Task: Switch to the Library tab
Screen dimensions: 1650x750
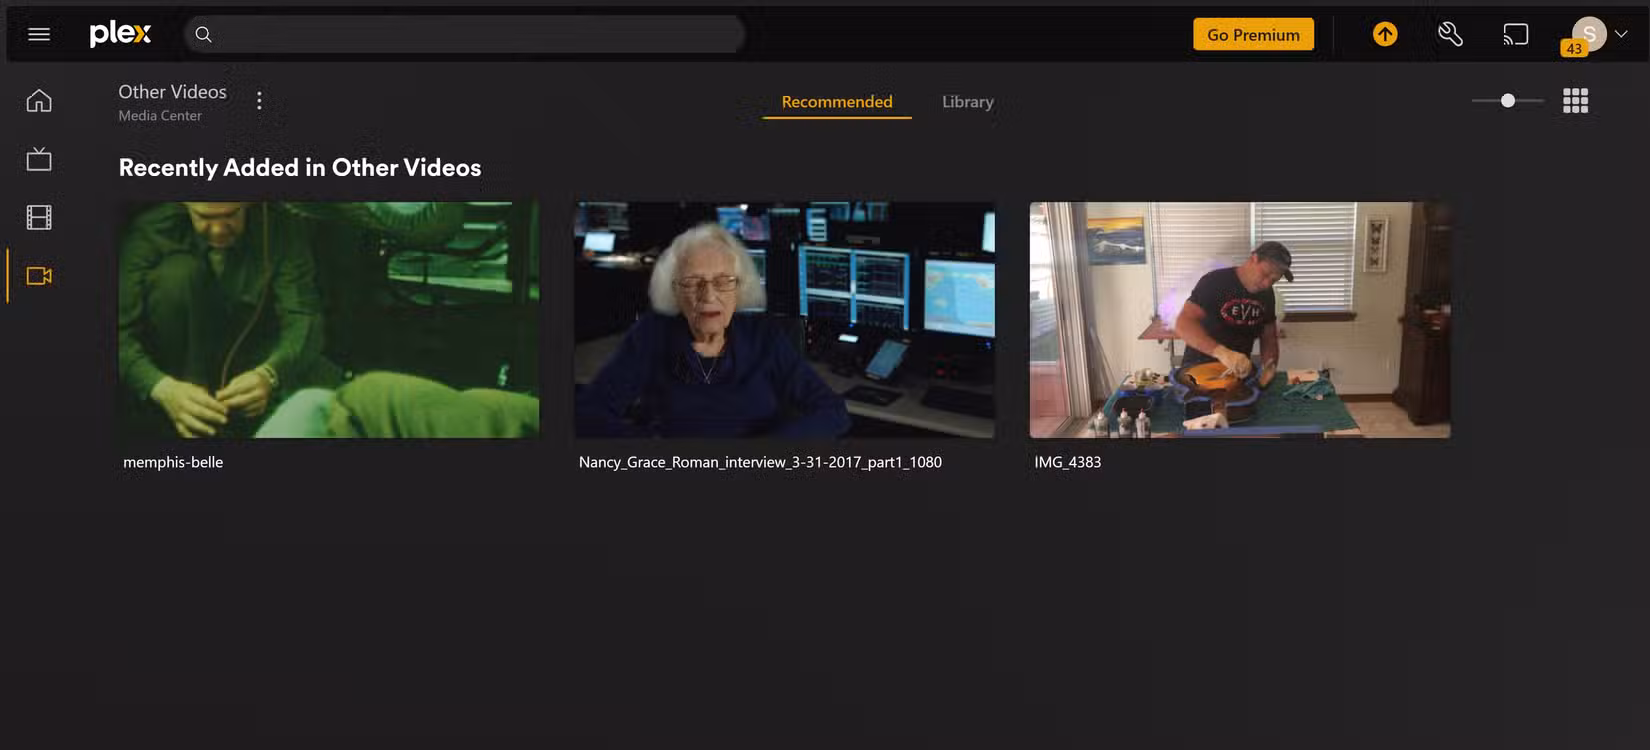Action: [968, 102]
